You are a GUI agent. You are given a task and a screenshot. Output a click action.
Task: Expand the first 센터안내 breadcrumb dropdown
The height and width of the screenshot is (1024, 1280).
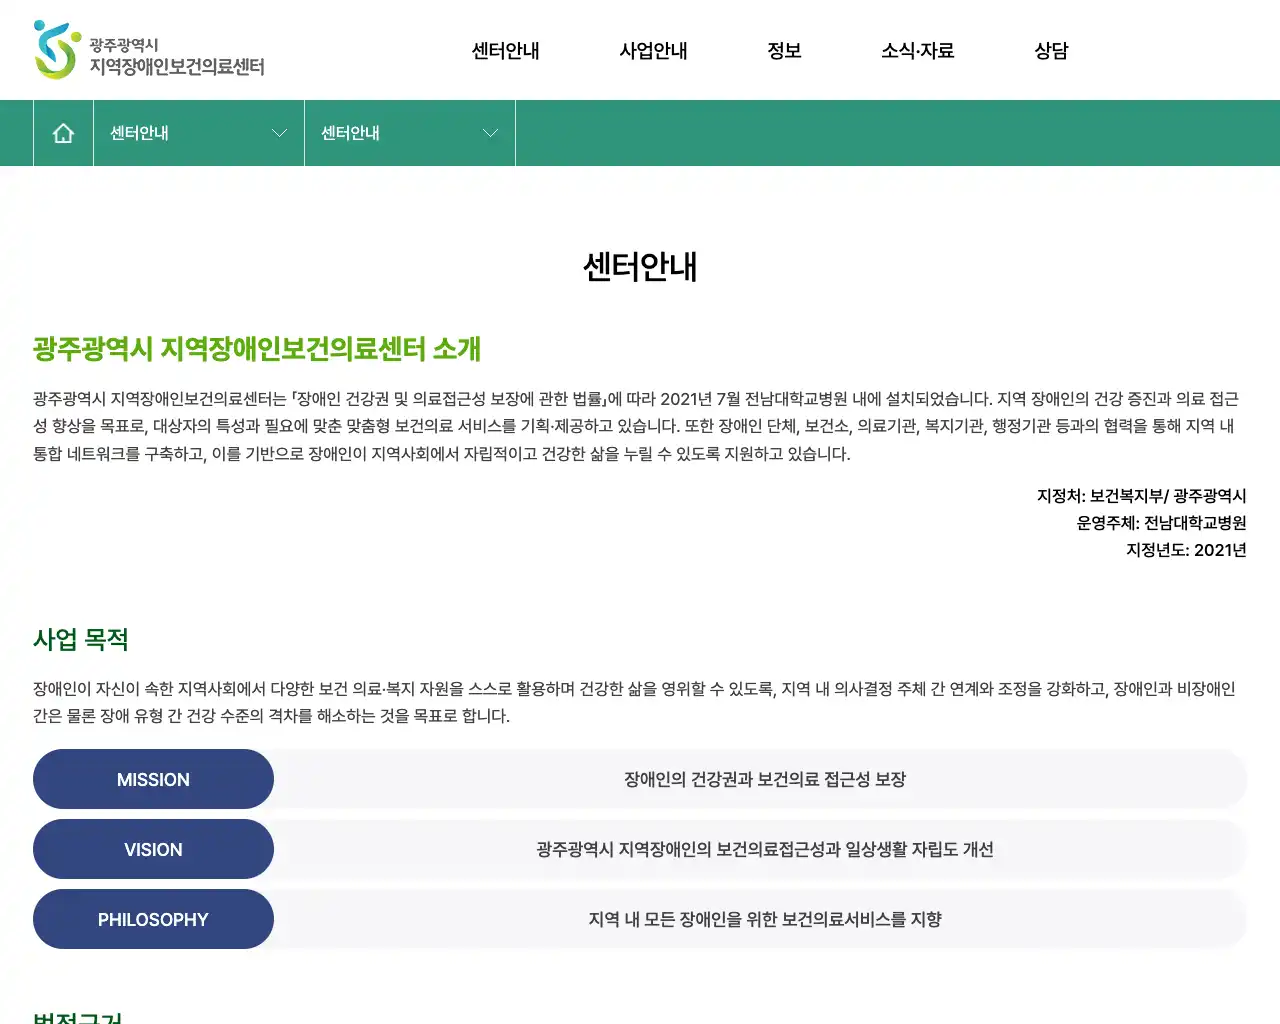click(x=199, y=133)
